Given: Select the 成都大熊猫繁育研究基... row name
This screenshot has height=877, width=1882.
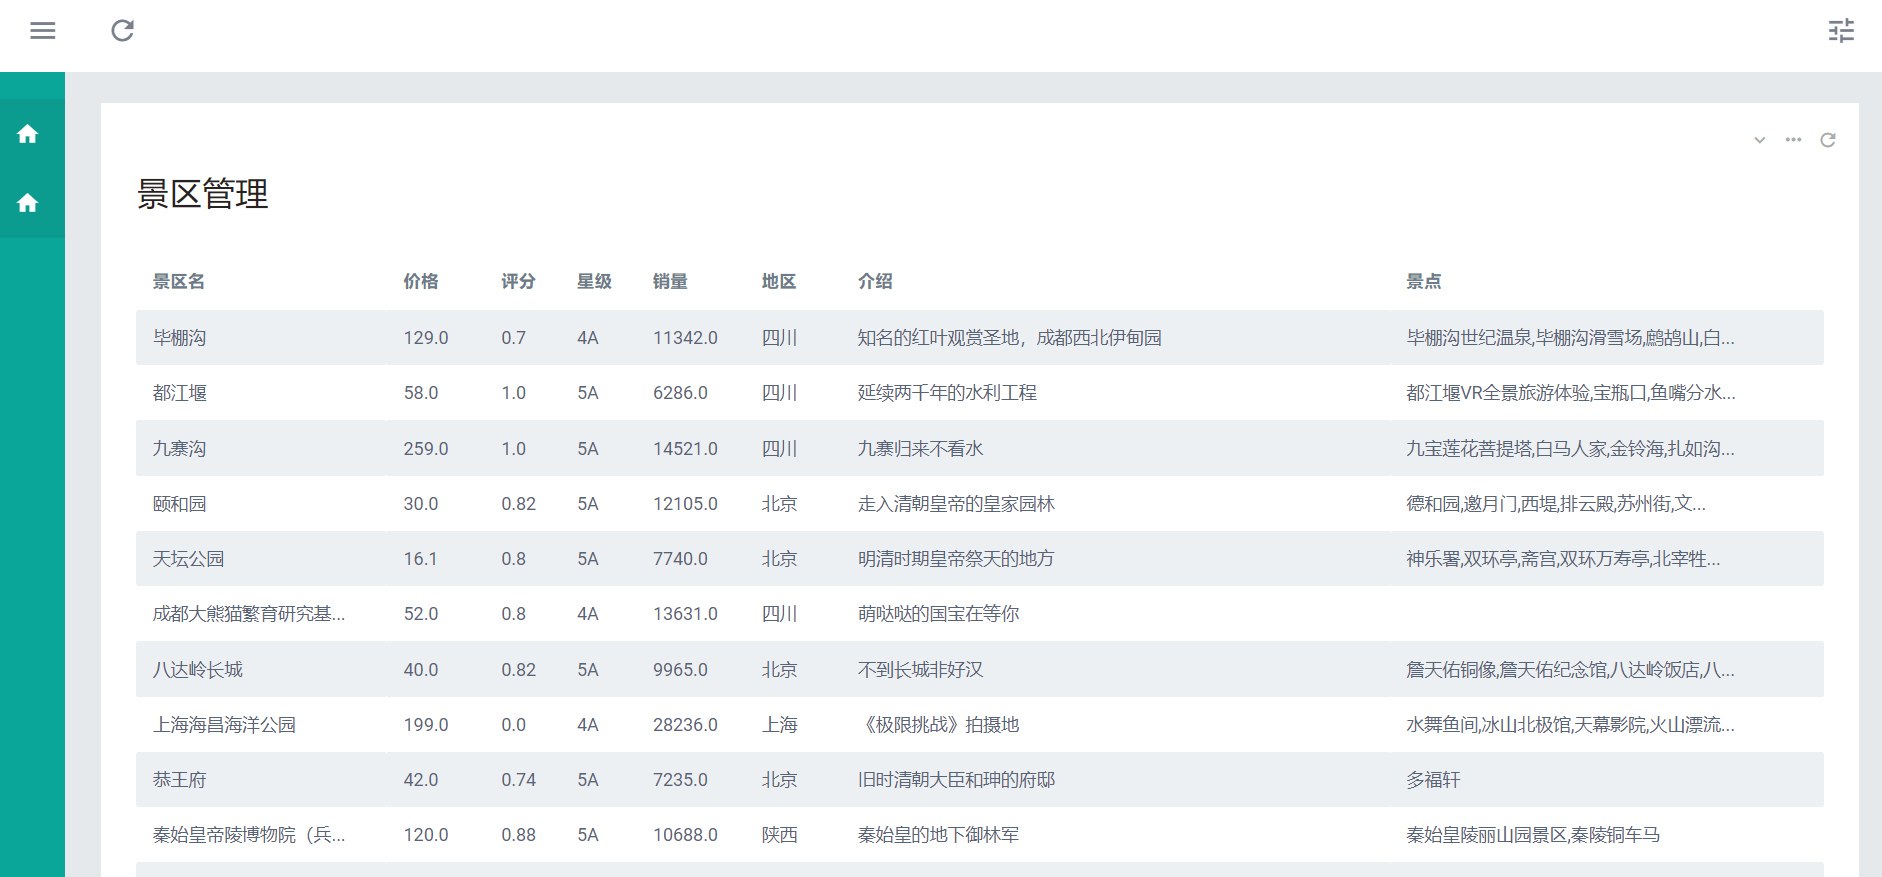Looking at the screenshot, I should coord(249,614).
